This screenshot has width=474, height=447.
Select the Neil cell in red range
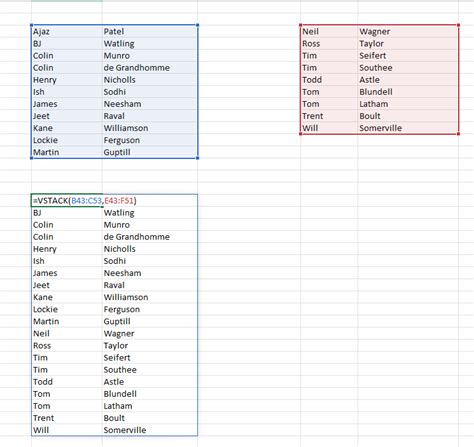tap(329, 32)
